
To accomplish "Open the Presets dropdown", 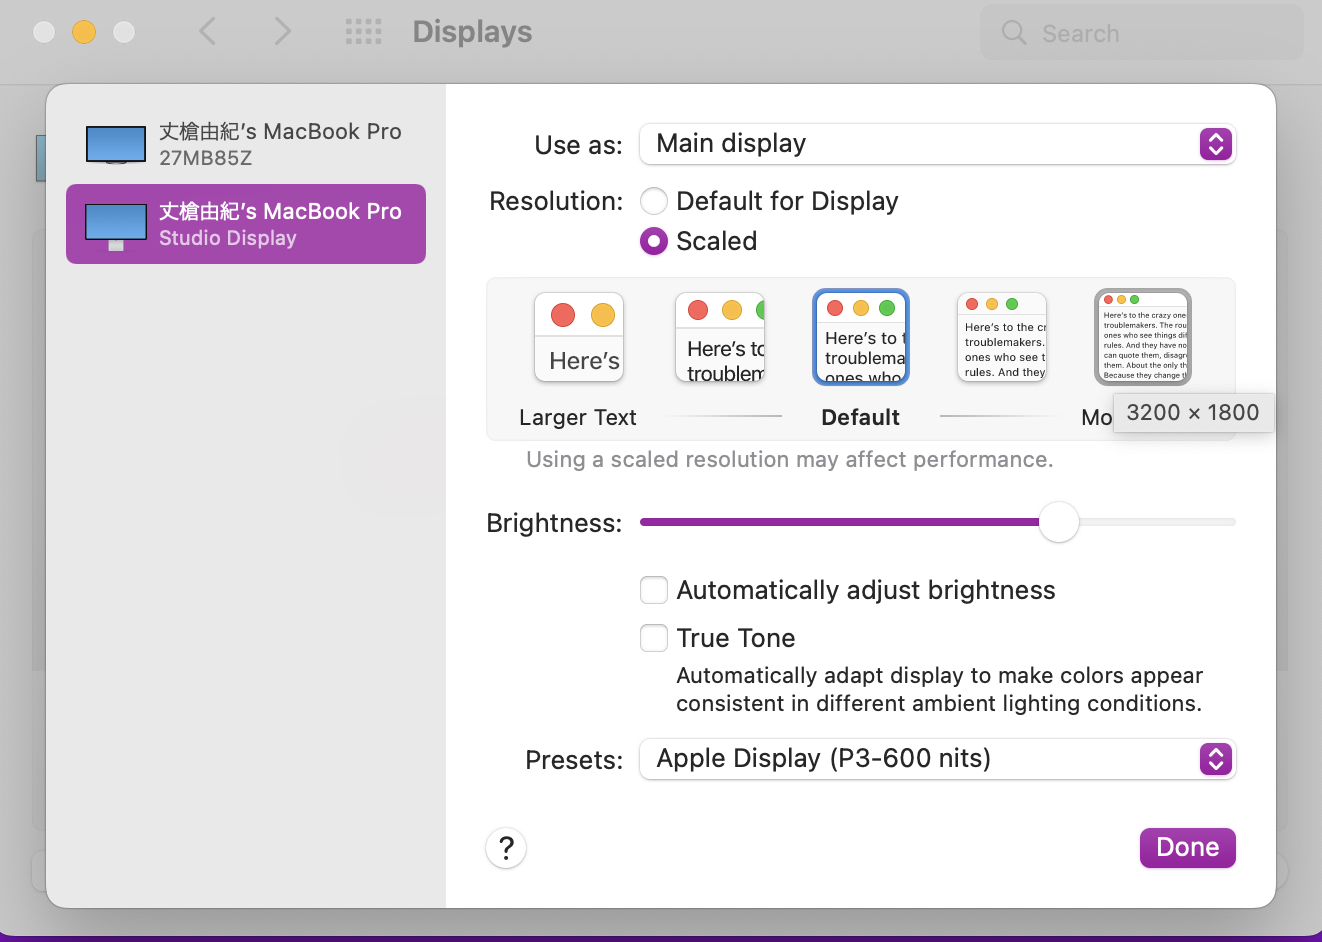I will pos(938,759).
